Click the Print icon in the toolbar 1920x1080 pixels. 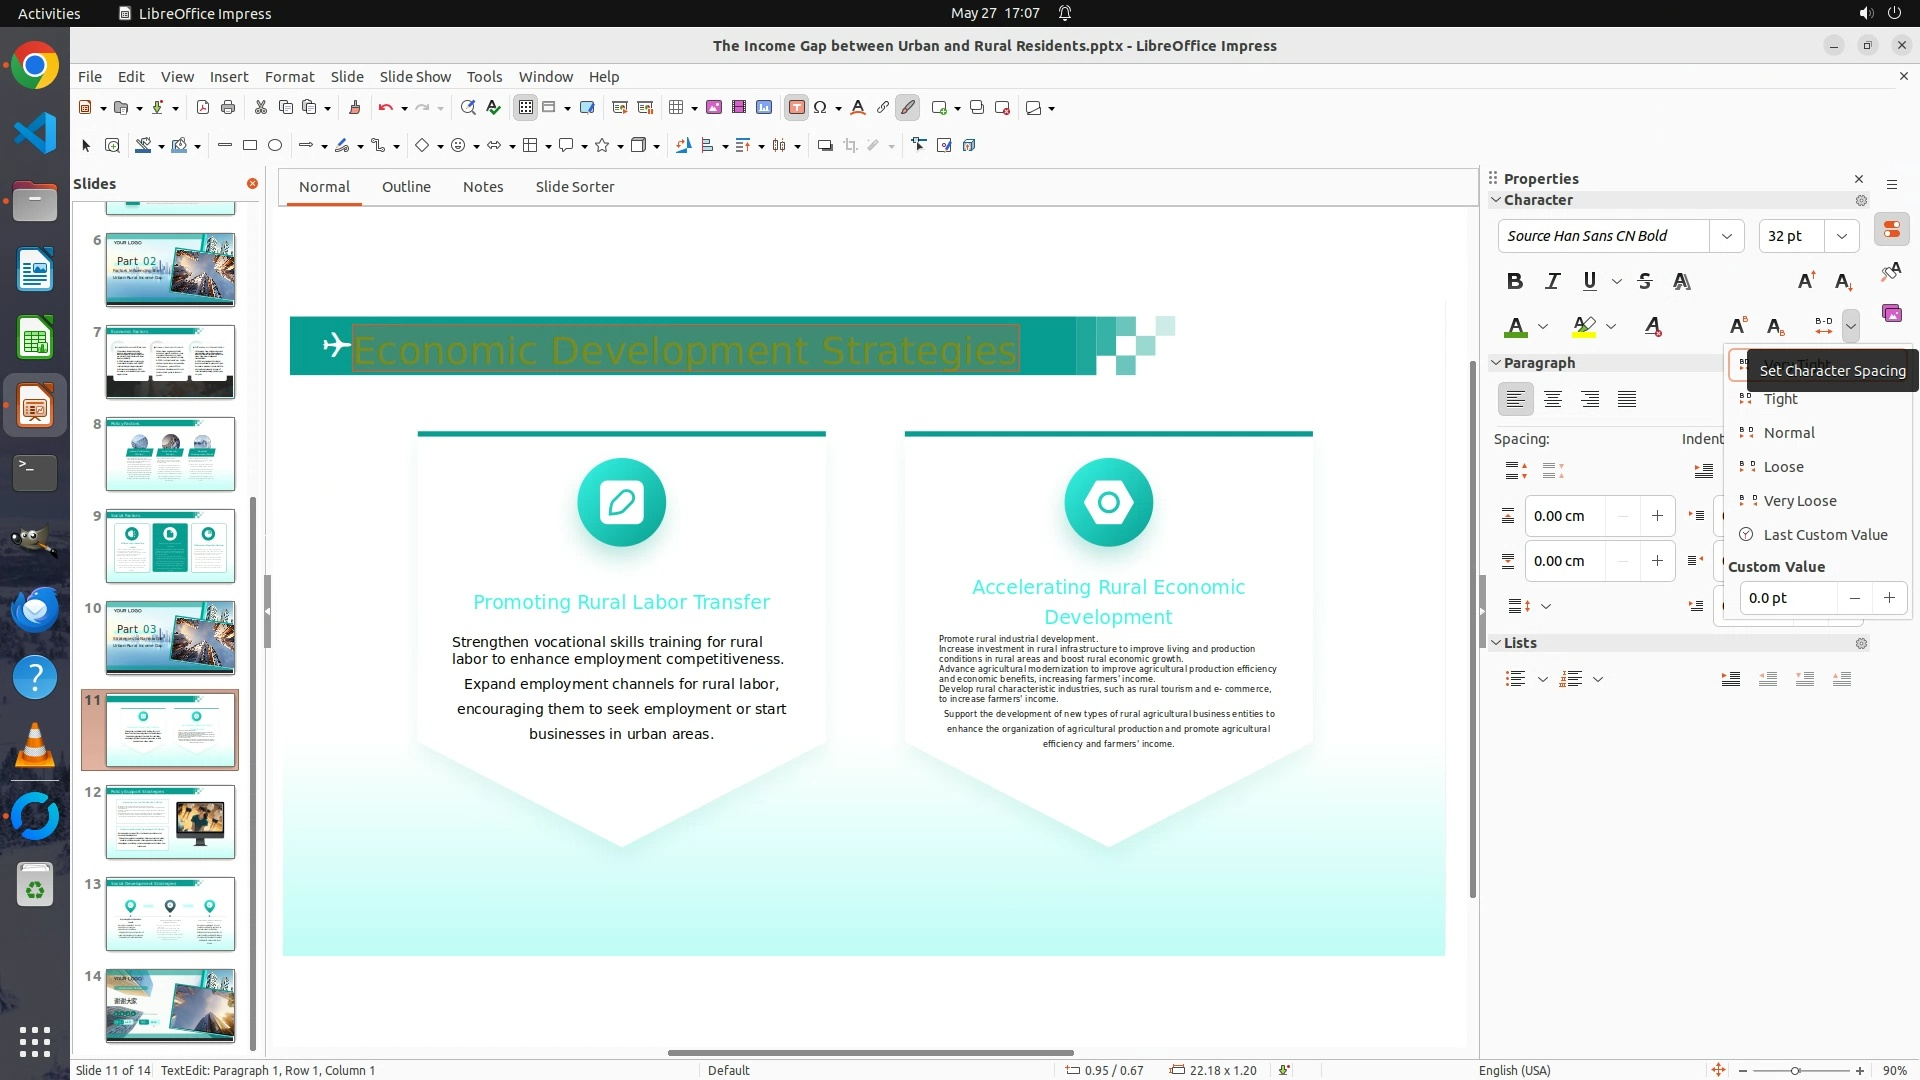(228, 108)
